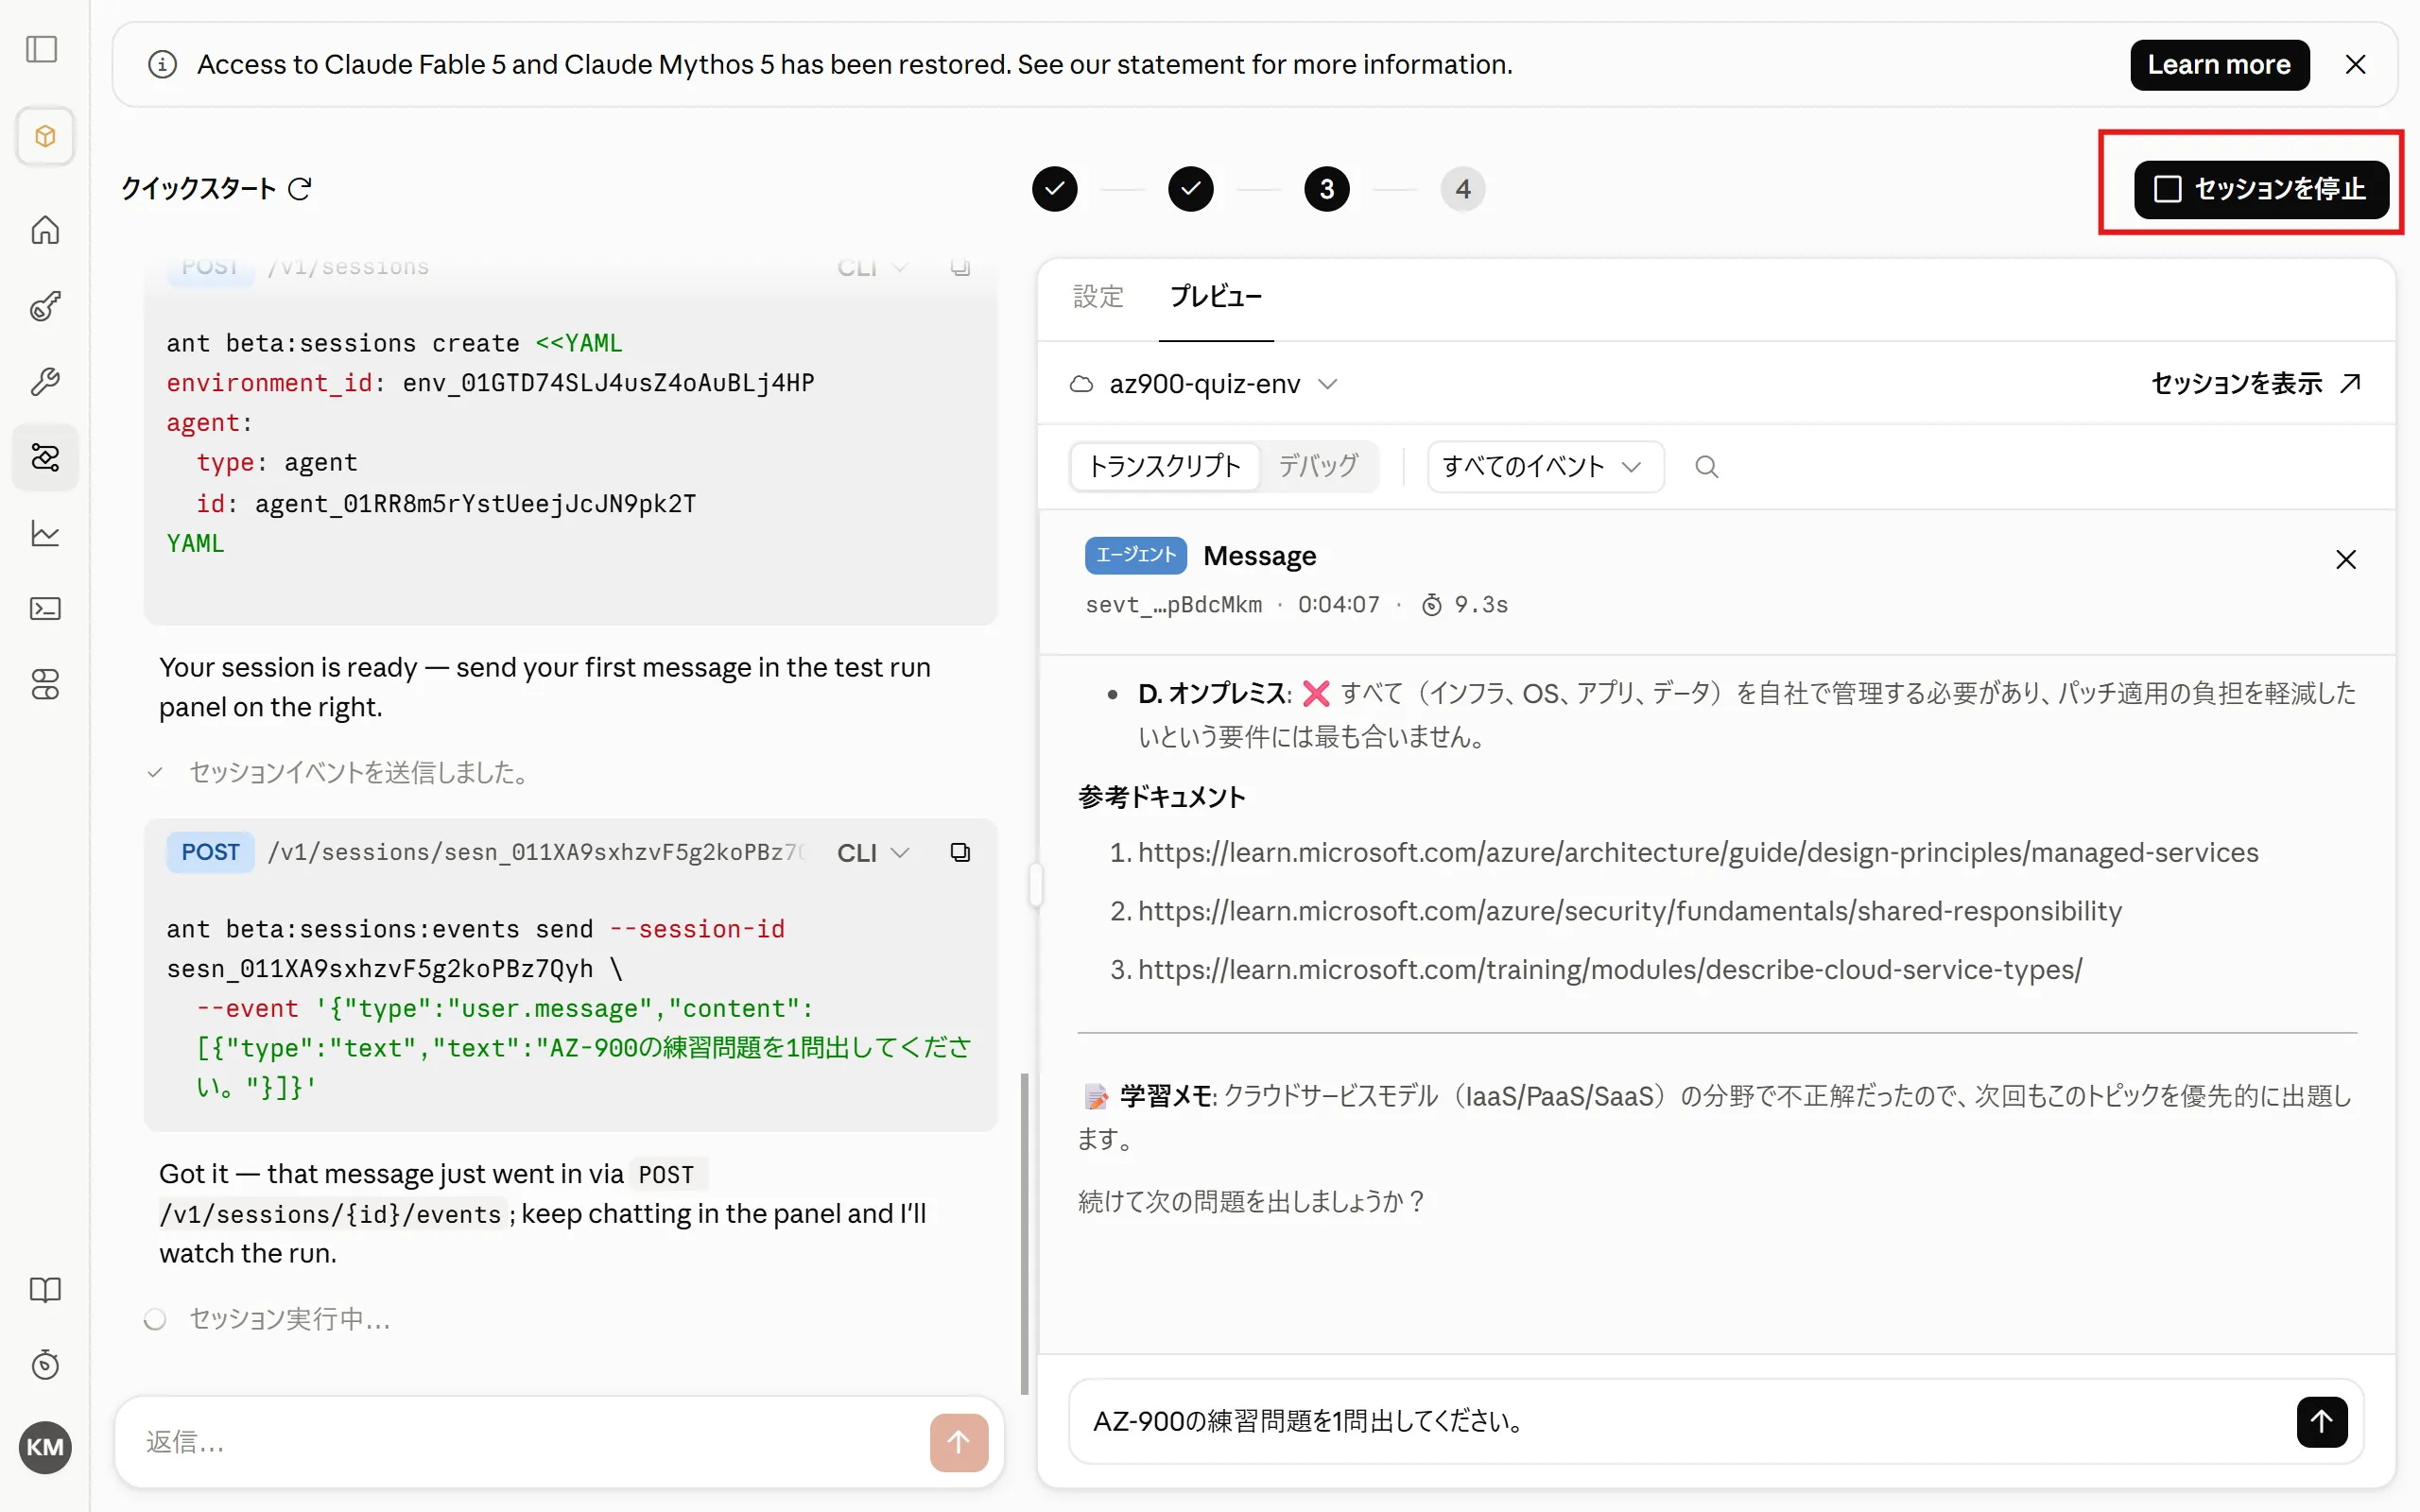Click the Learn more button
This screenshot has height=1512, width=2420.
click(x=2219, y=65)
